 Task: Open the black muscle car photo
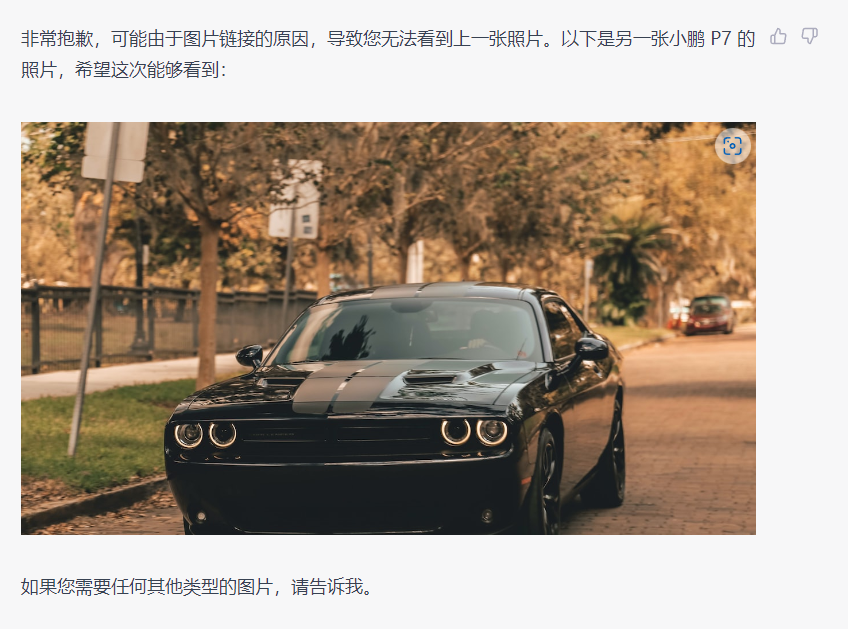(x=388, y=328)
